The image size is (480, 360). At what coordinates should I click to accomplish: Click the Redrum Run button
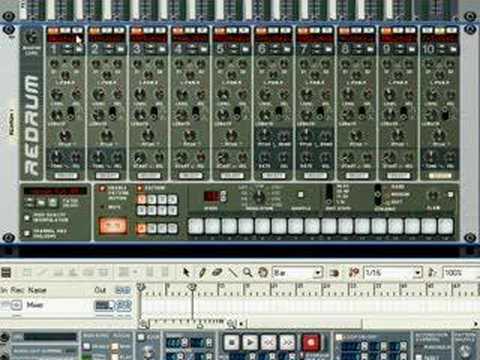tap(113, 226)
